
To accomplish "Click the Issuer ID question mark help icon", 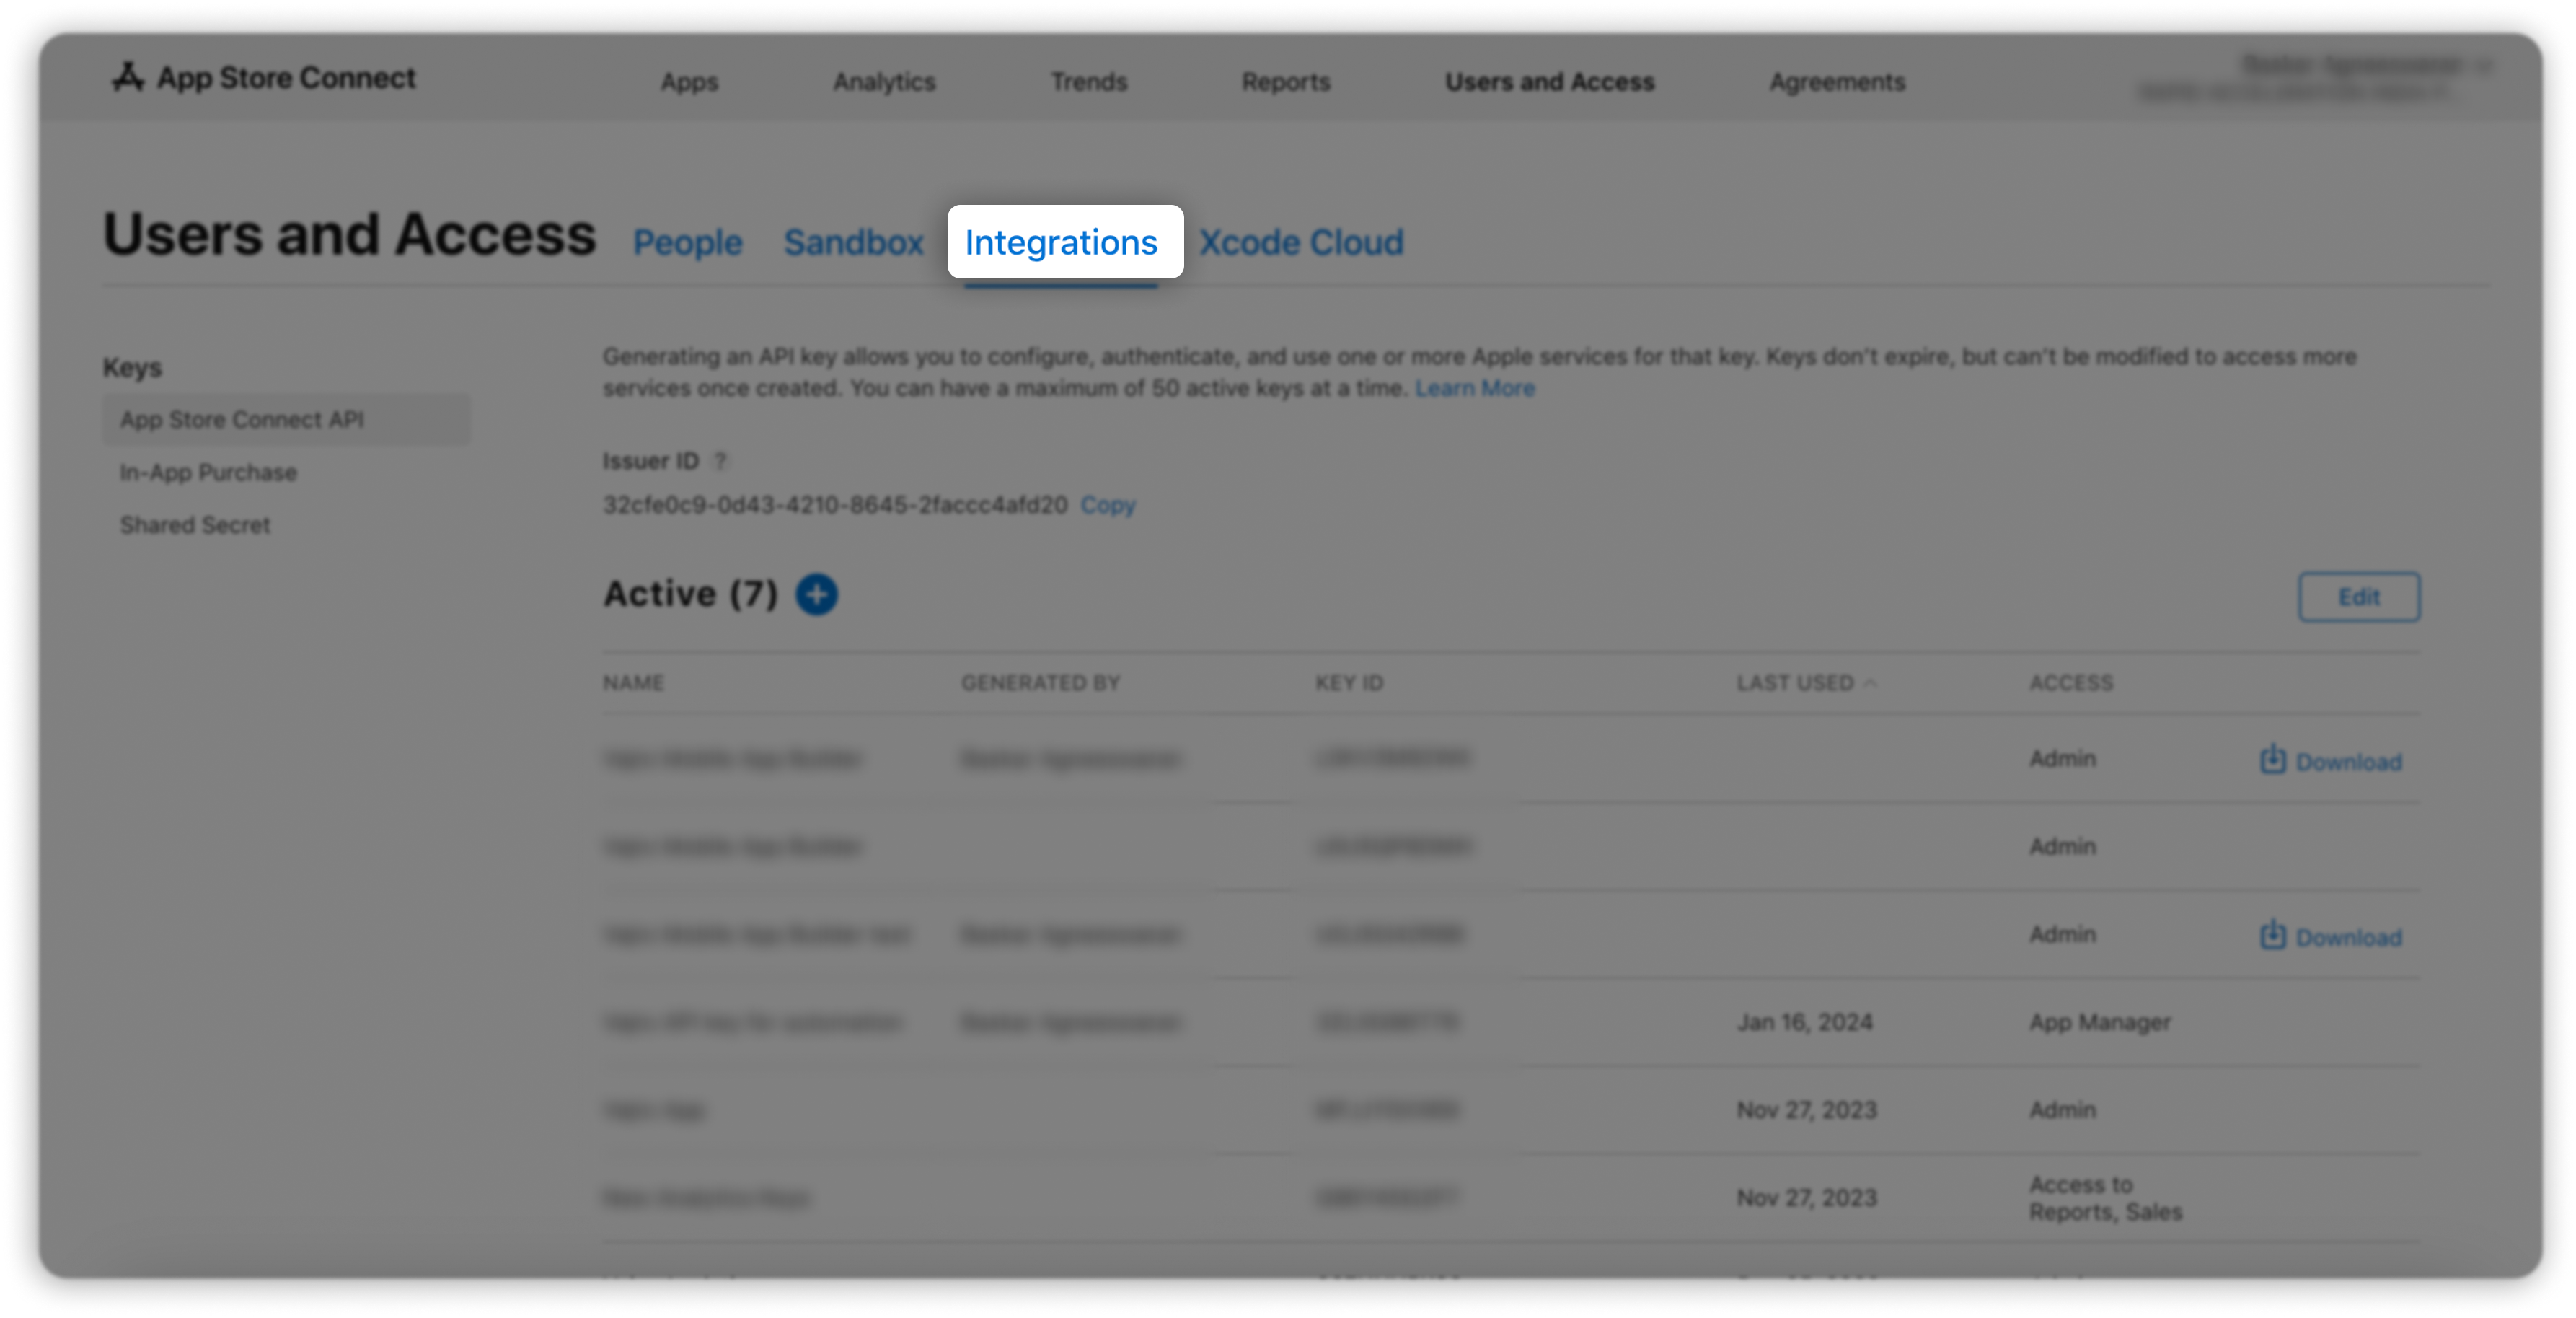I will (719, 461).
